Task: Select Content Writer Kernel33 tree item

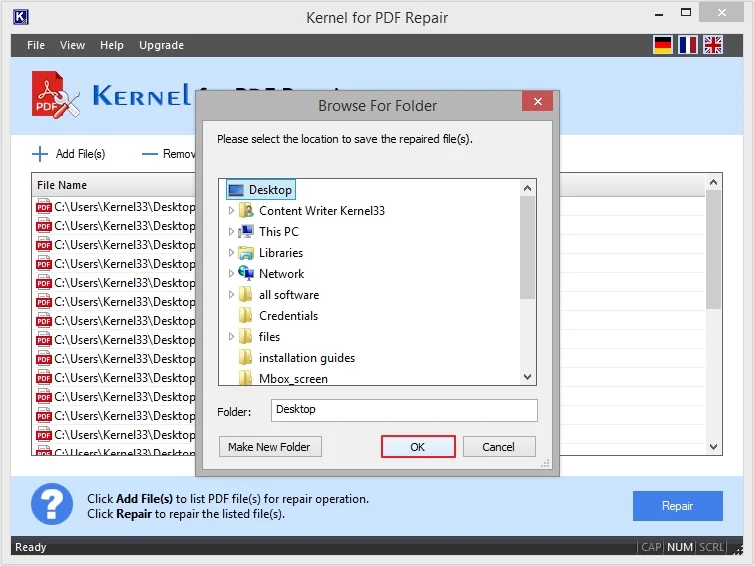Action: click(x=322, y=211)
